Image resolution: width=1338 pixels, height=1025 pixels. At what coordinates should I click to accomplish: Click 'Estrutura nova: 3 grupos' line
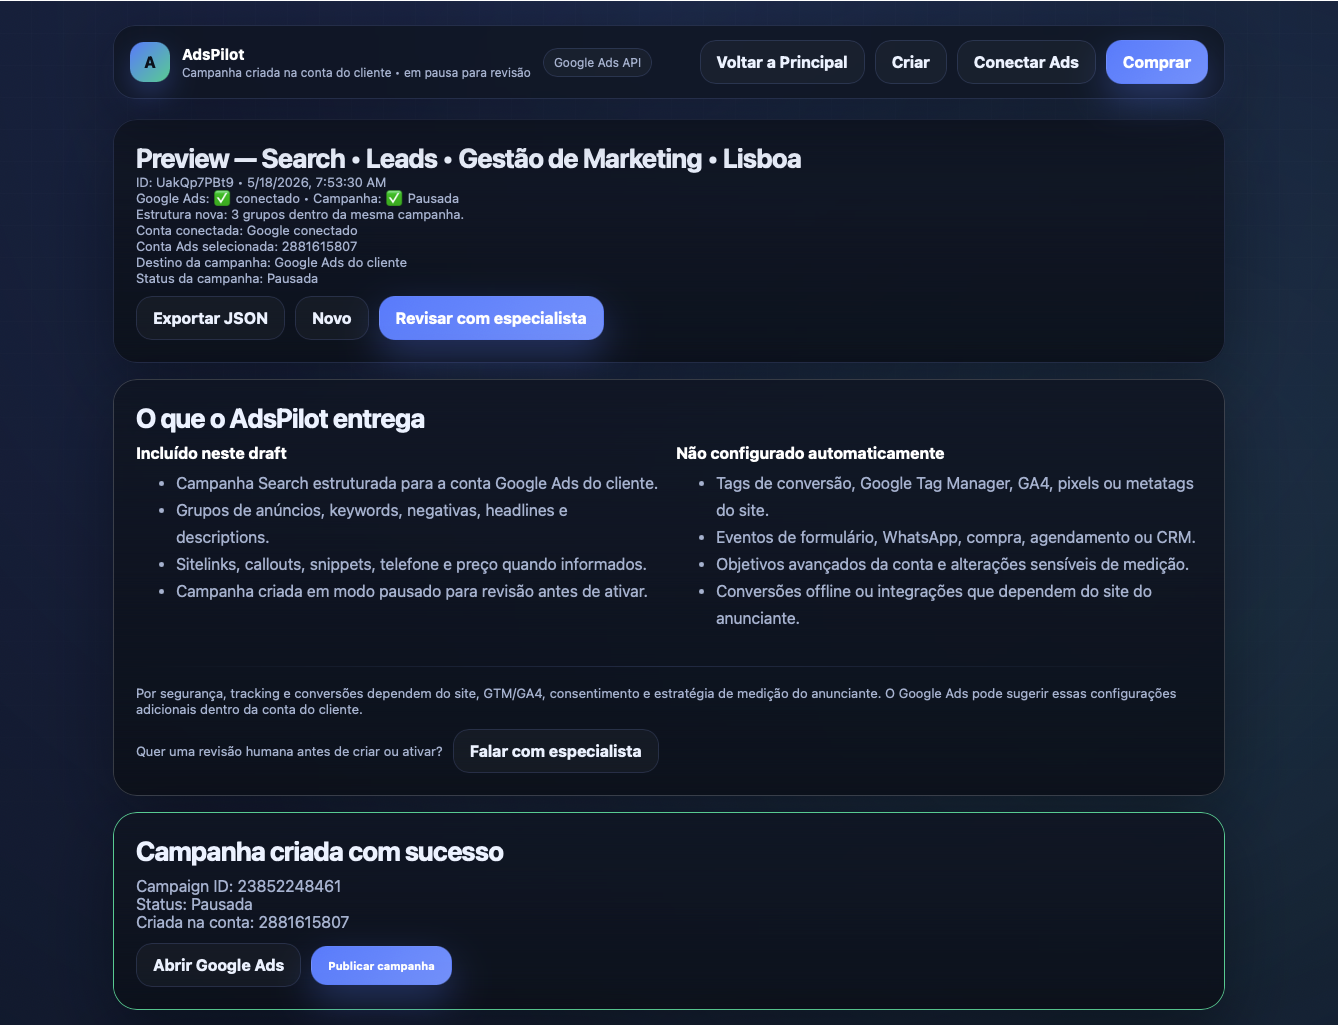[x=300, y=214]
